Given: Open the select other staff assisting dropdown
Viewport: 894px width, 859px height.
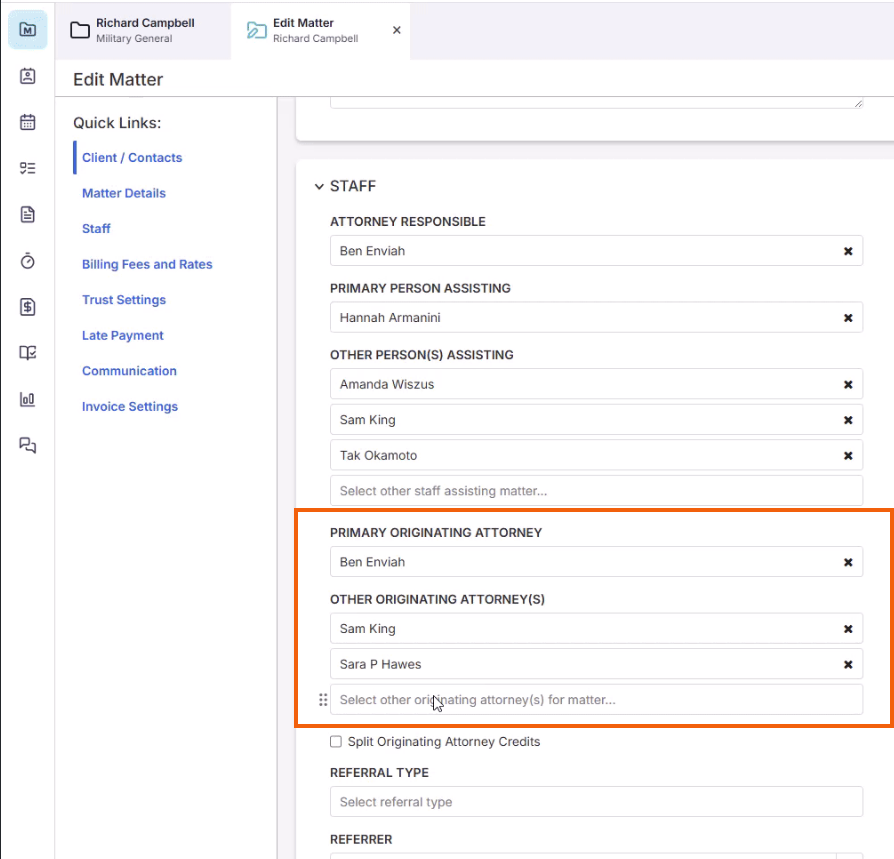Looking at the screenshot, I should 596,491.
